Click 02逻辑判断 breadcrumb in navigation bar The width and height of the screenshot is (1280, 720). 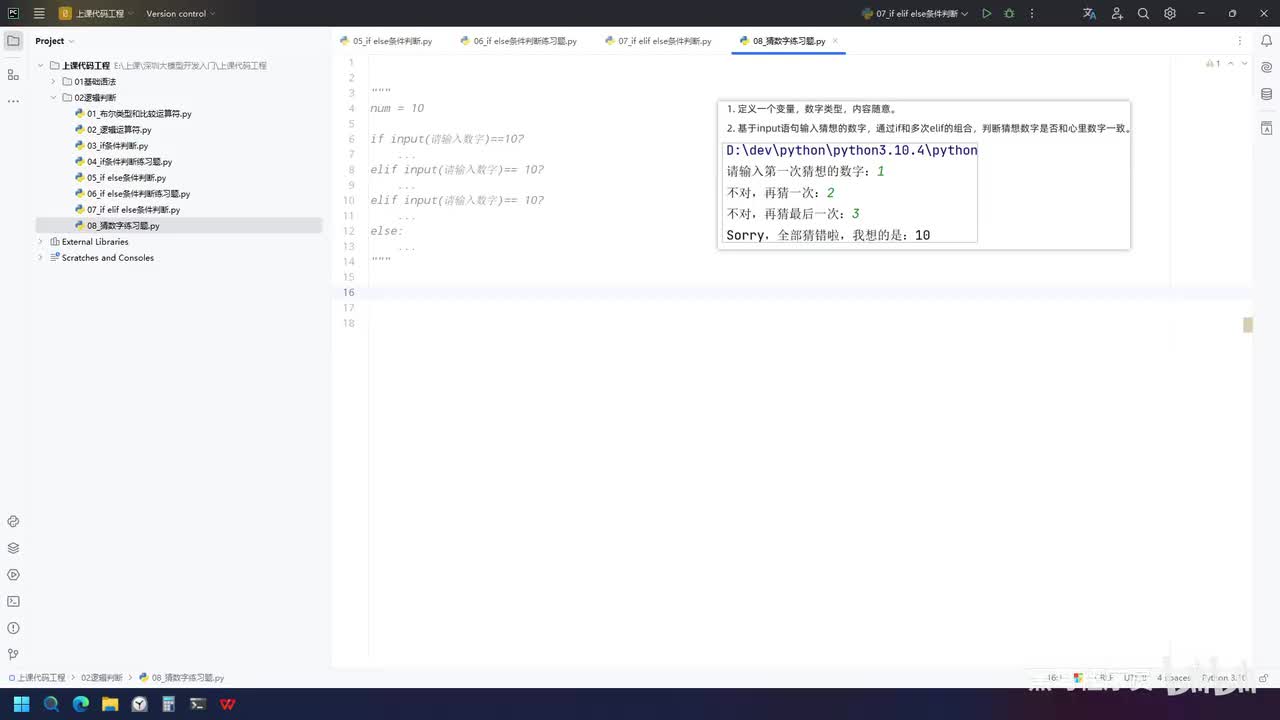click(x=102, y=678)
